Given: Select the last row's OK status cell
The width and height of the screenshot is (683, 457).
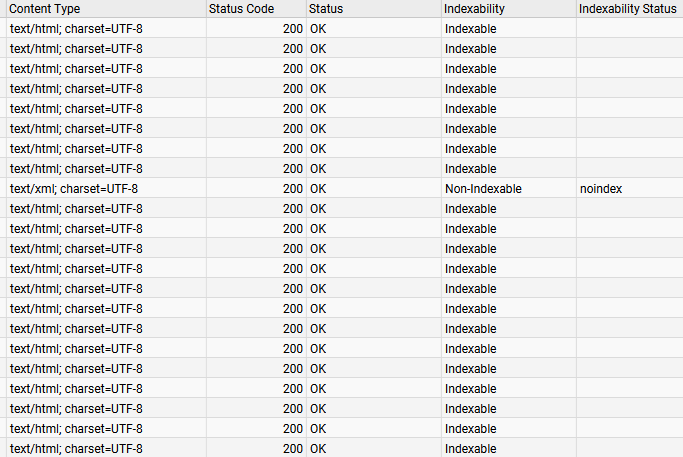Looking at the screenshot, I should (318, 448).
